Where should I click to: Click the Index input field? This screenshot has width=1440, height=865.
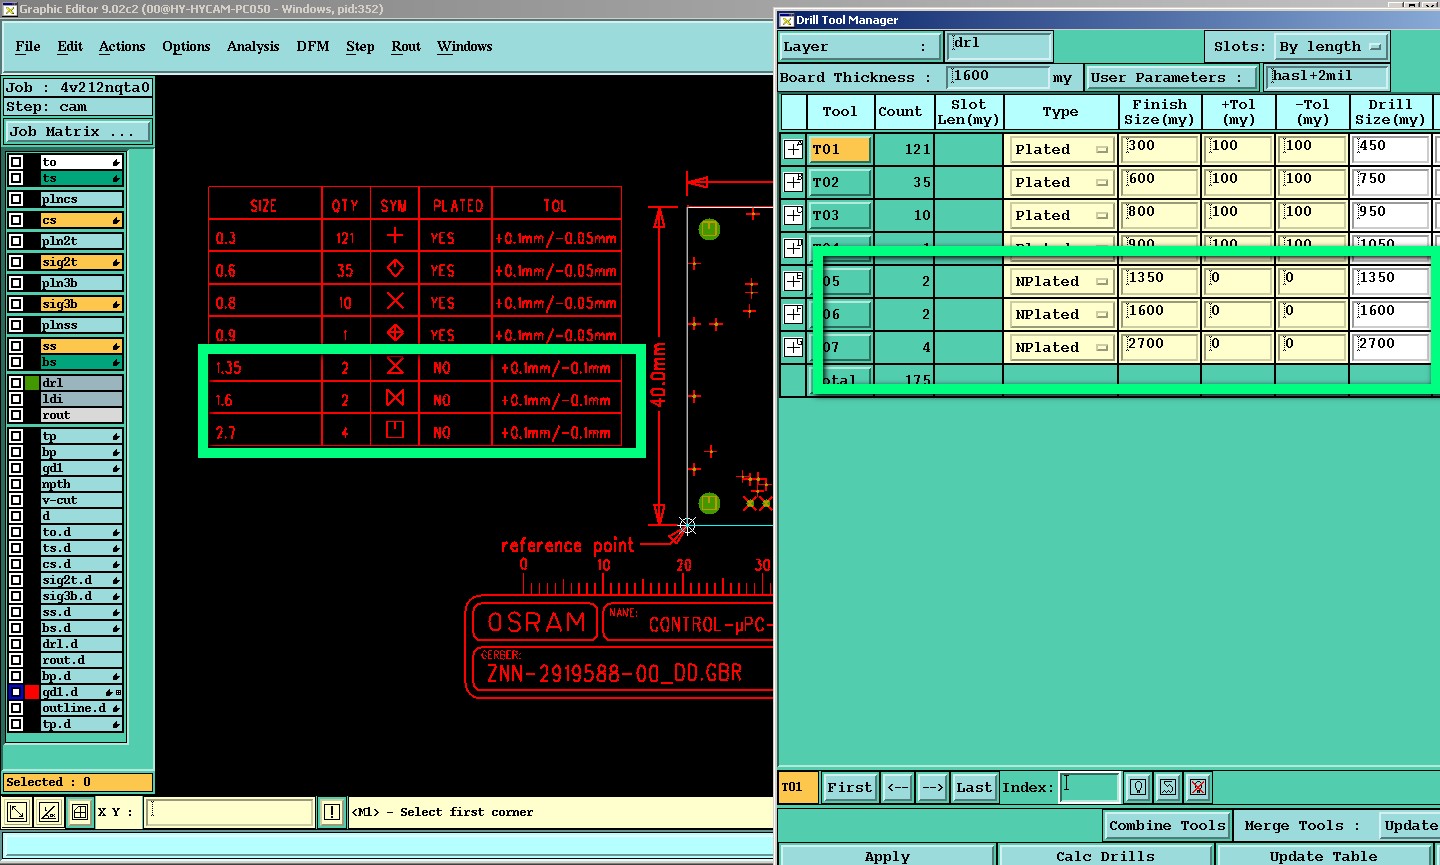1089,787
